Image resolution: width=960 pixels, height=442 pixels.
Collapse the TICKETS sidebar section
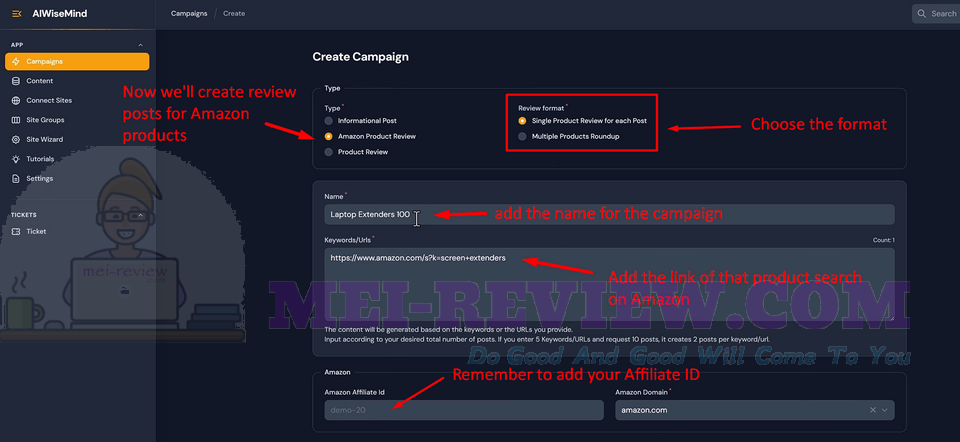(x=140, y=215)
